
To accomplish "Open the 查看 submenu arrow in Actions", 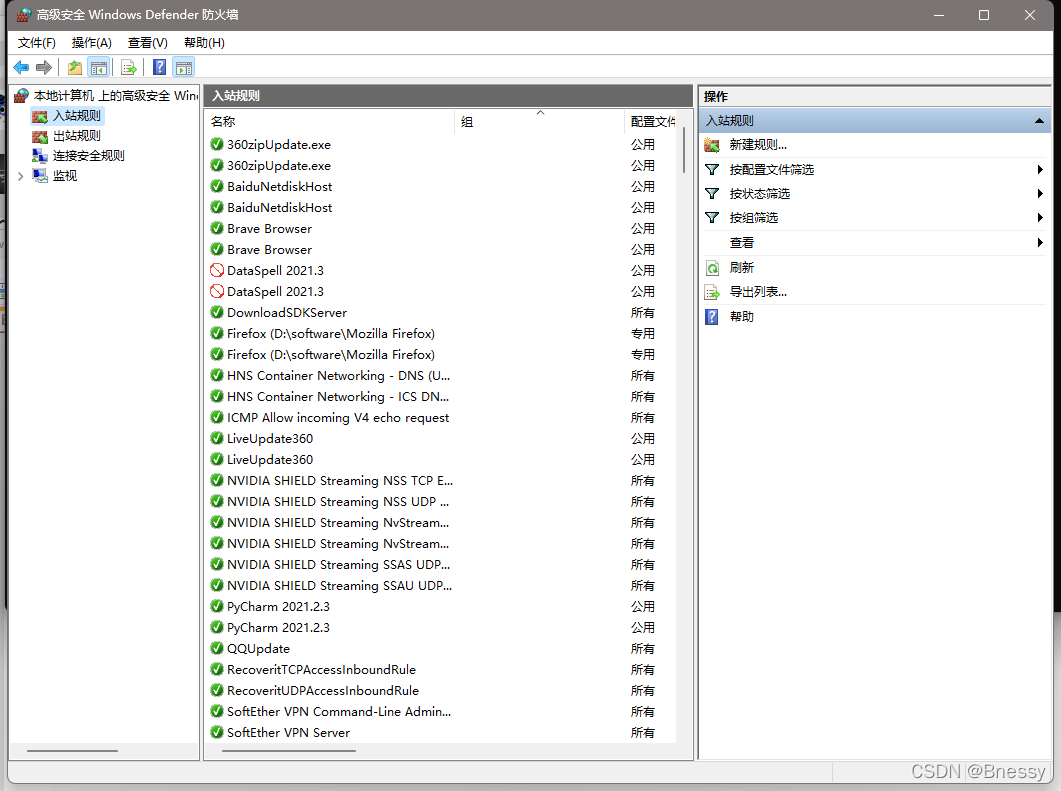I will 1040,242.
